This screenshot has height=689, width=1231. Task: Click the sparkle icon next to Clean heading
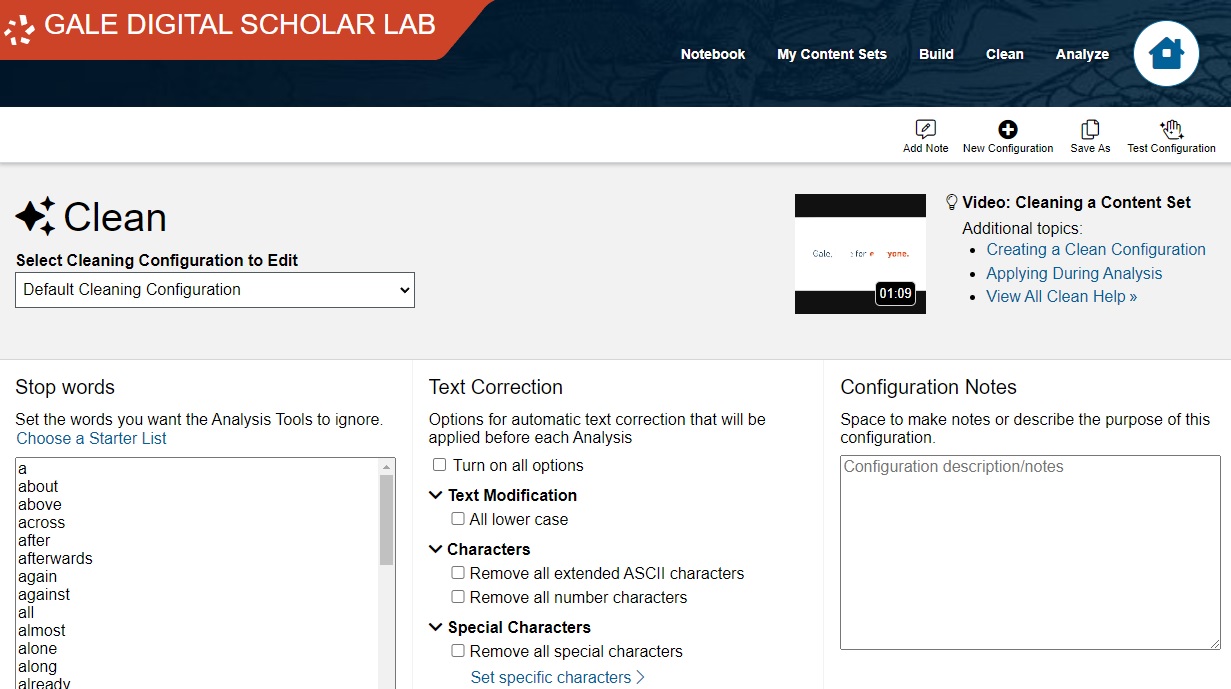pyautogui.click(x=35, y=217)
